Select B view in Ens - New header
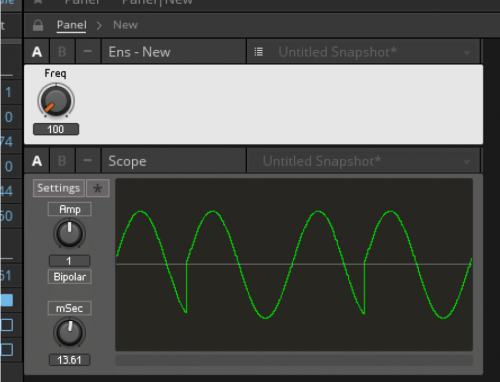Viewport: 500px width, 382px height. [62, 52]
